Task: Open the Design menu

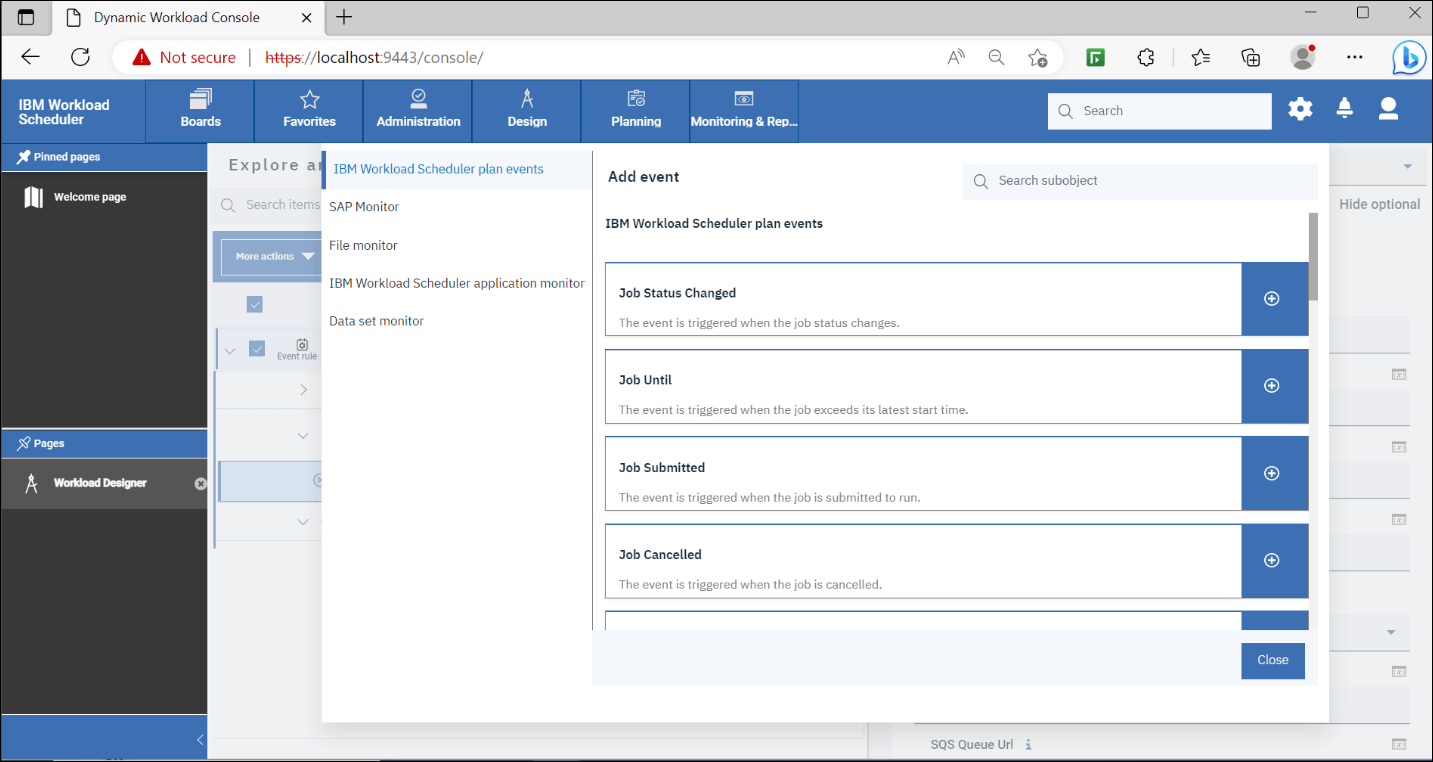Action: [527, 111]
